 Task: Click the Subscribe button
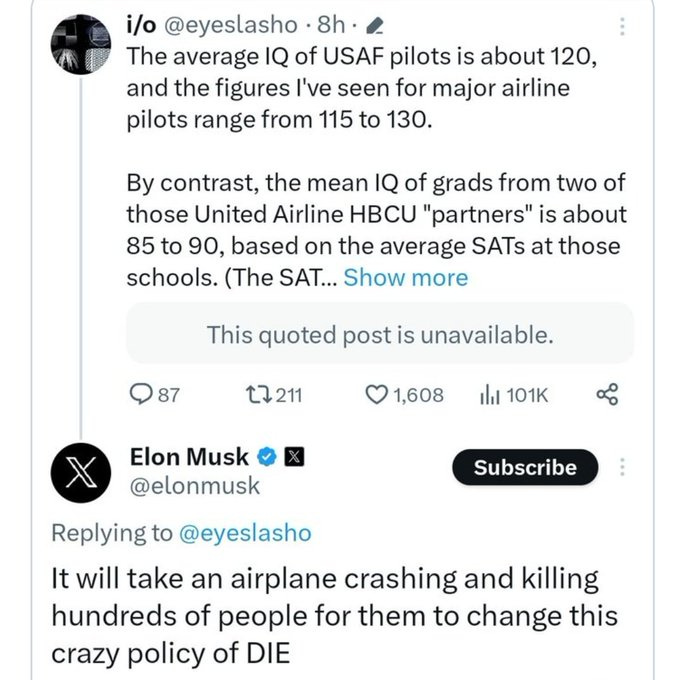pos(525,467)
